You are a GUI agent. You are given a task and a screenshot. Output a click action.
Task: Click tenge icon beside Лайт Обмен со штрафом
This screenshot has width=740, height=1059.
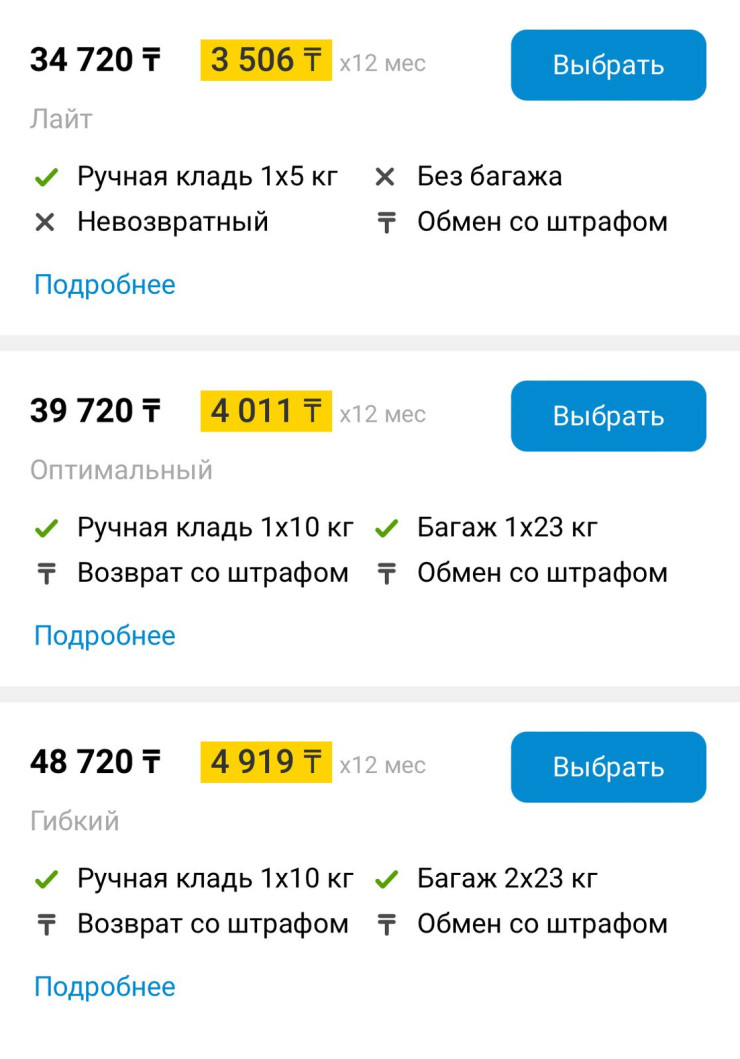(386, 222)
